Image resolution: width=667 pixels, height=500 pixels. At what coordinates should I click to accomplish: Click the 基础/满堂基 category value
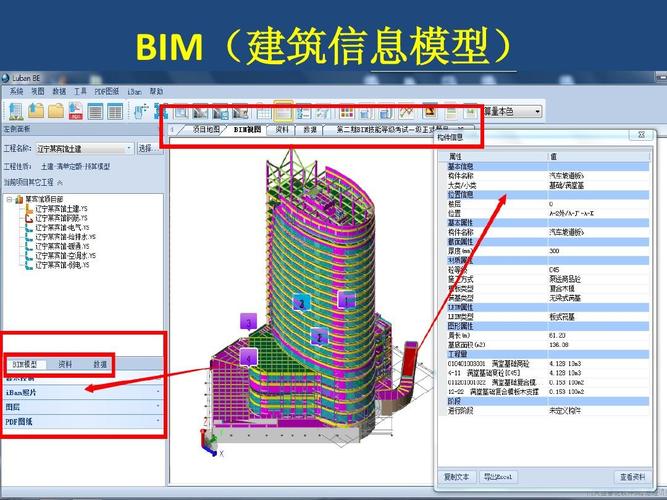(x=567, y=186)
